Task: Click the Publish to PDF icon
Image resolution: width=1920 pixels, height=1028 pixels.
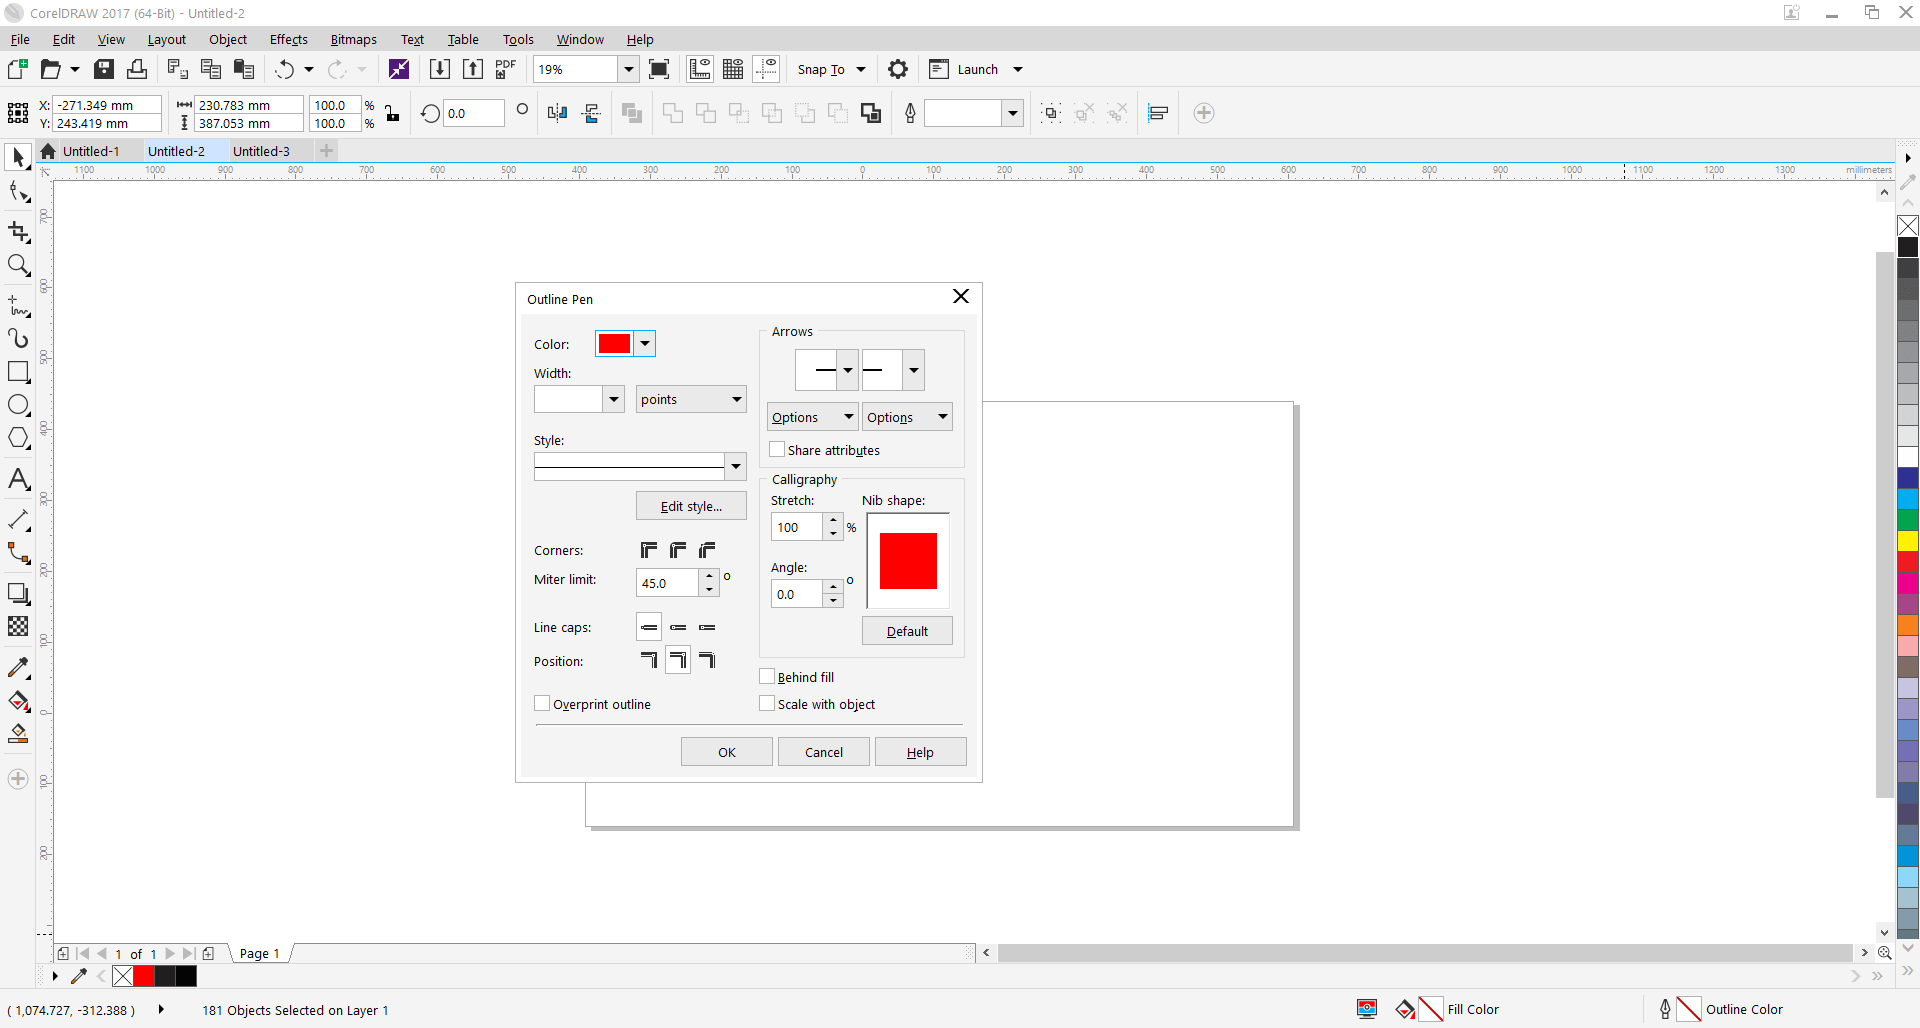Action: (505, 69)
